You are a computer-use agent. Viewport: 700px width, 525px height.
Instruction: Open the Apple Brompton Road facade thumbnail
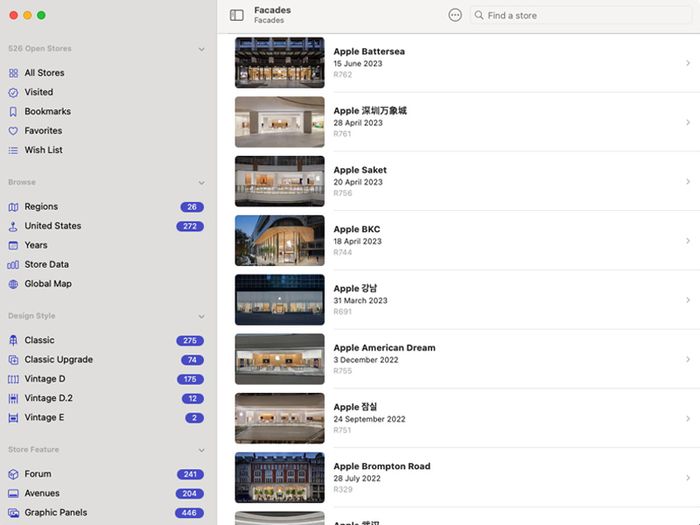[x=279, y=478]
